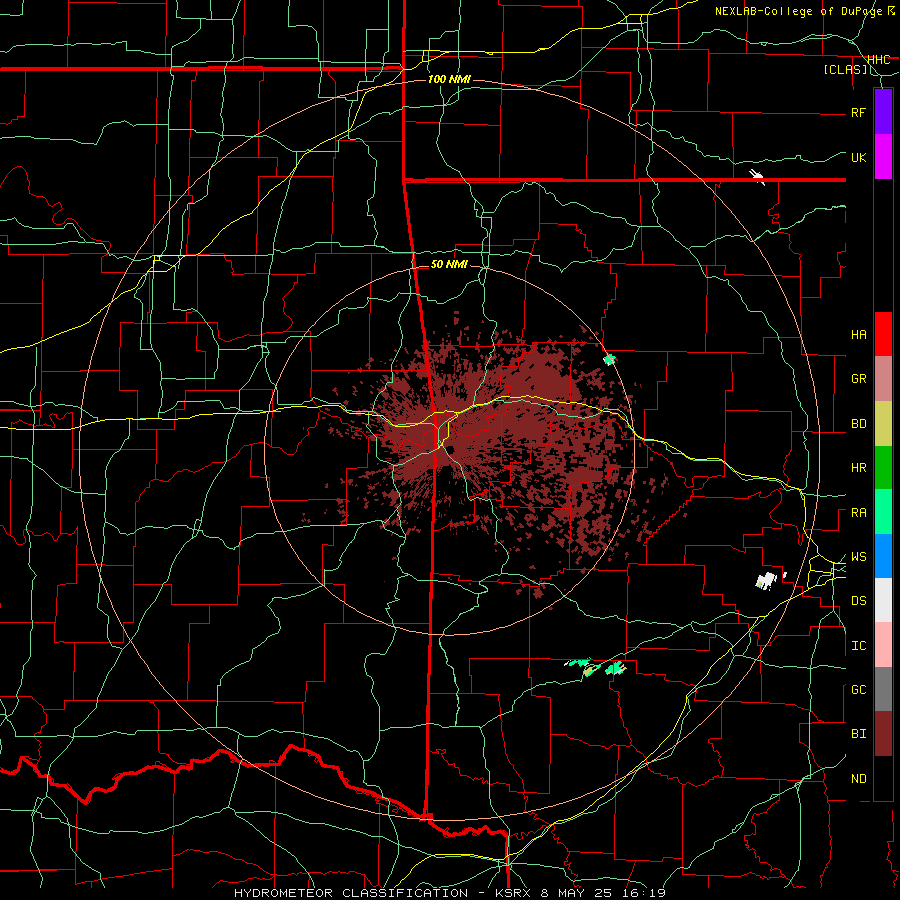Click the 100 NMI range ring label
This screenshot has height=900, width=900.
(449, 79)
